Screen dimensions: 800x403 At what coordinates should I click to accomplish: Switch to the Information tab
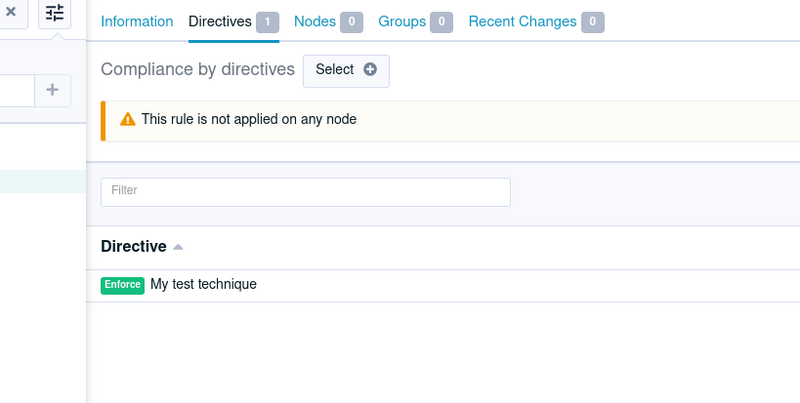[x=137, y=21]
